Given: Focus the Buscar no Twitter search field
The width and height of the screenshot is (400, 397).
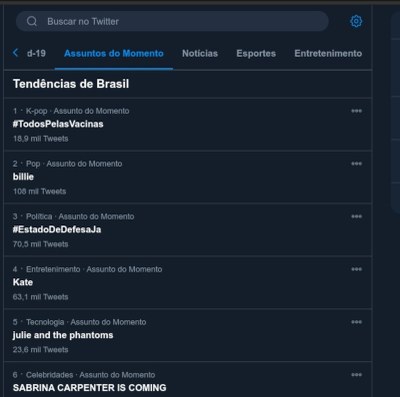Looking at the screenshot, I should (x=172, y=21).
